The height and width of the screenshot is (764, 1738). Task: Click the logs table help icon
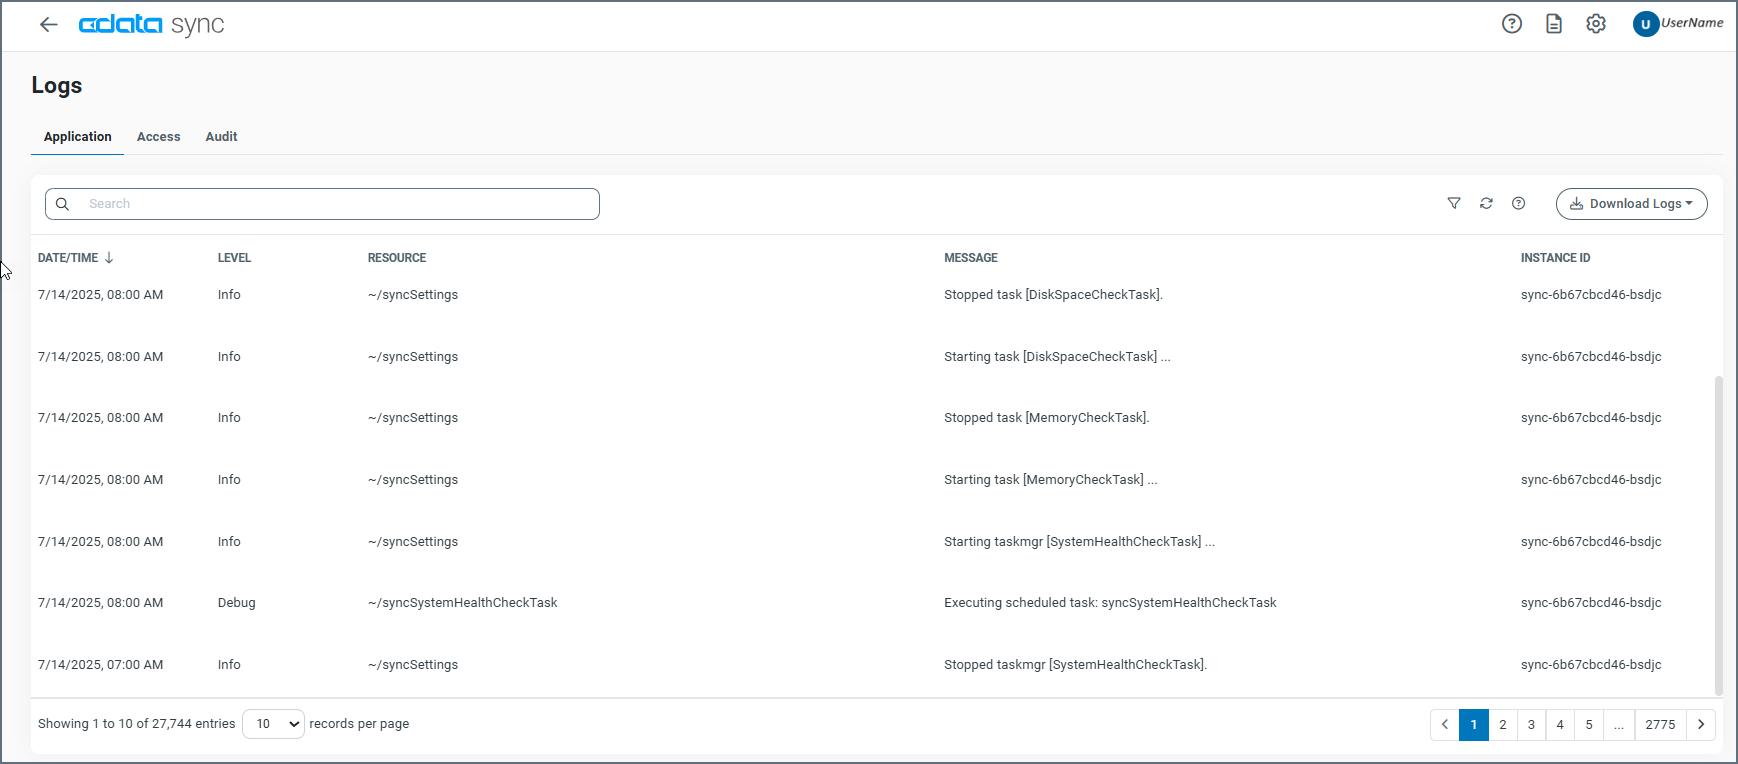coord(1518,204)
